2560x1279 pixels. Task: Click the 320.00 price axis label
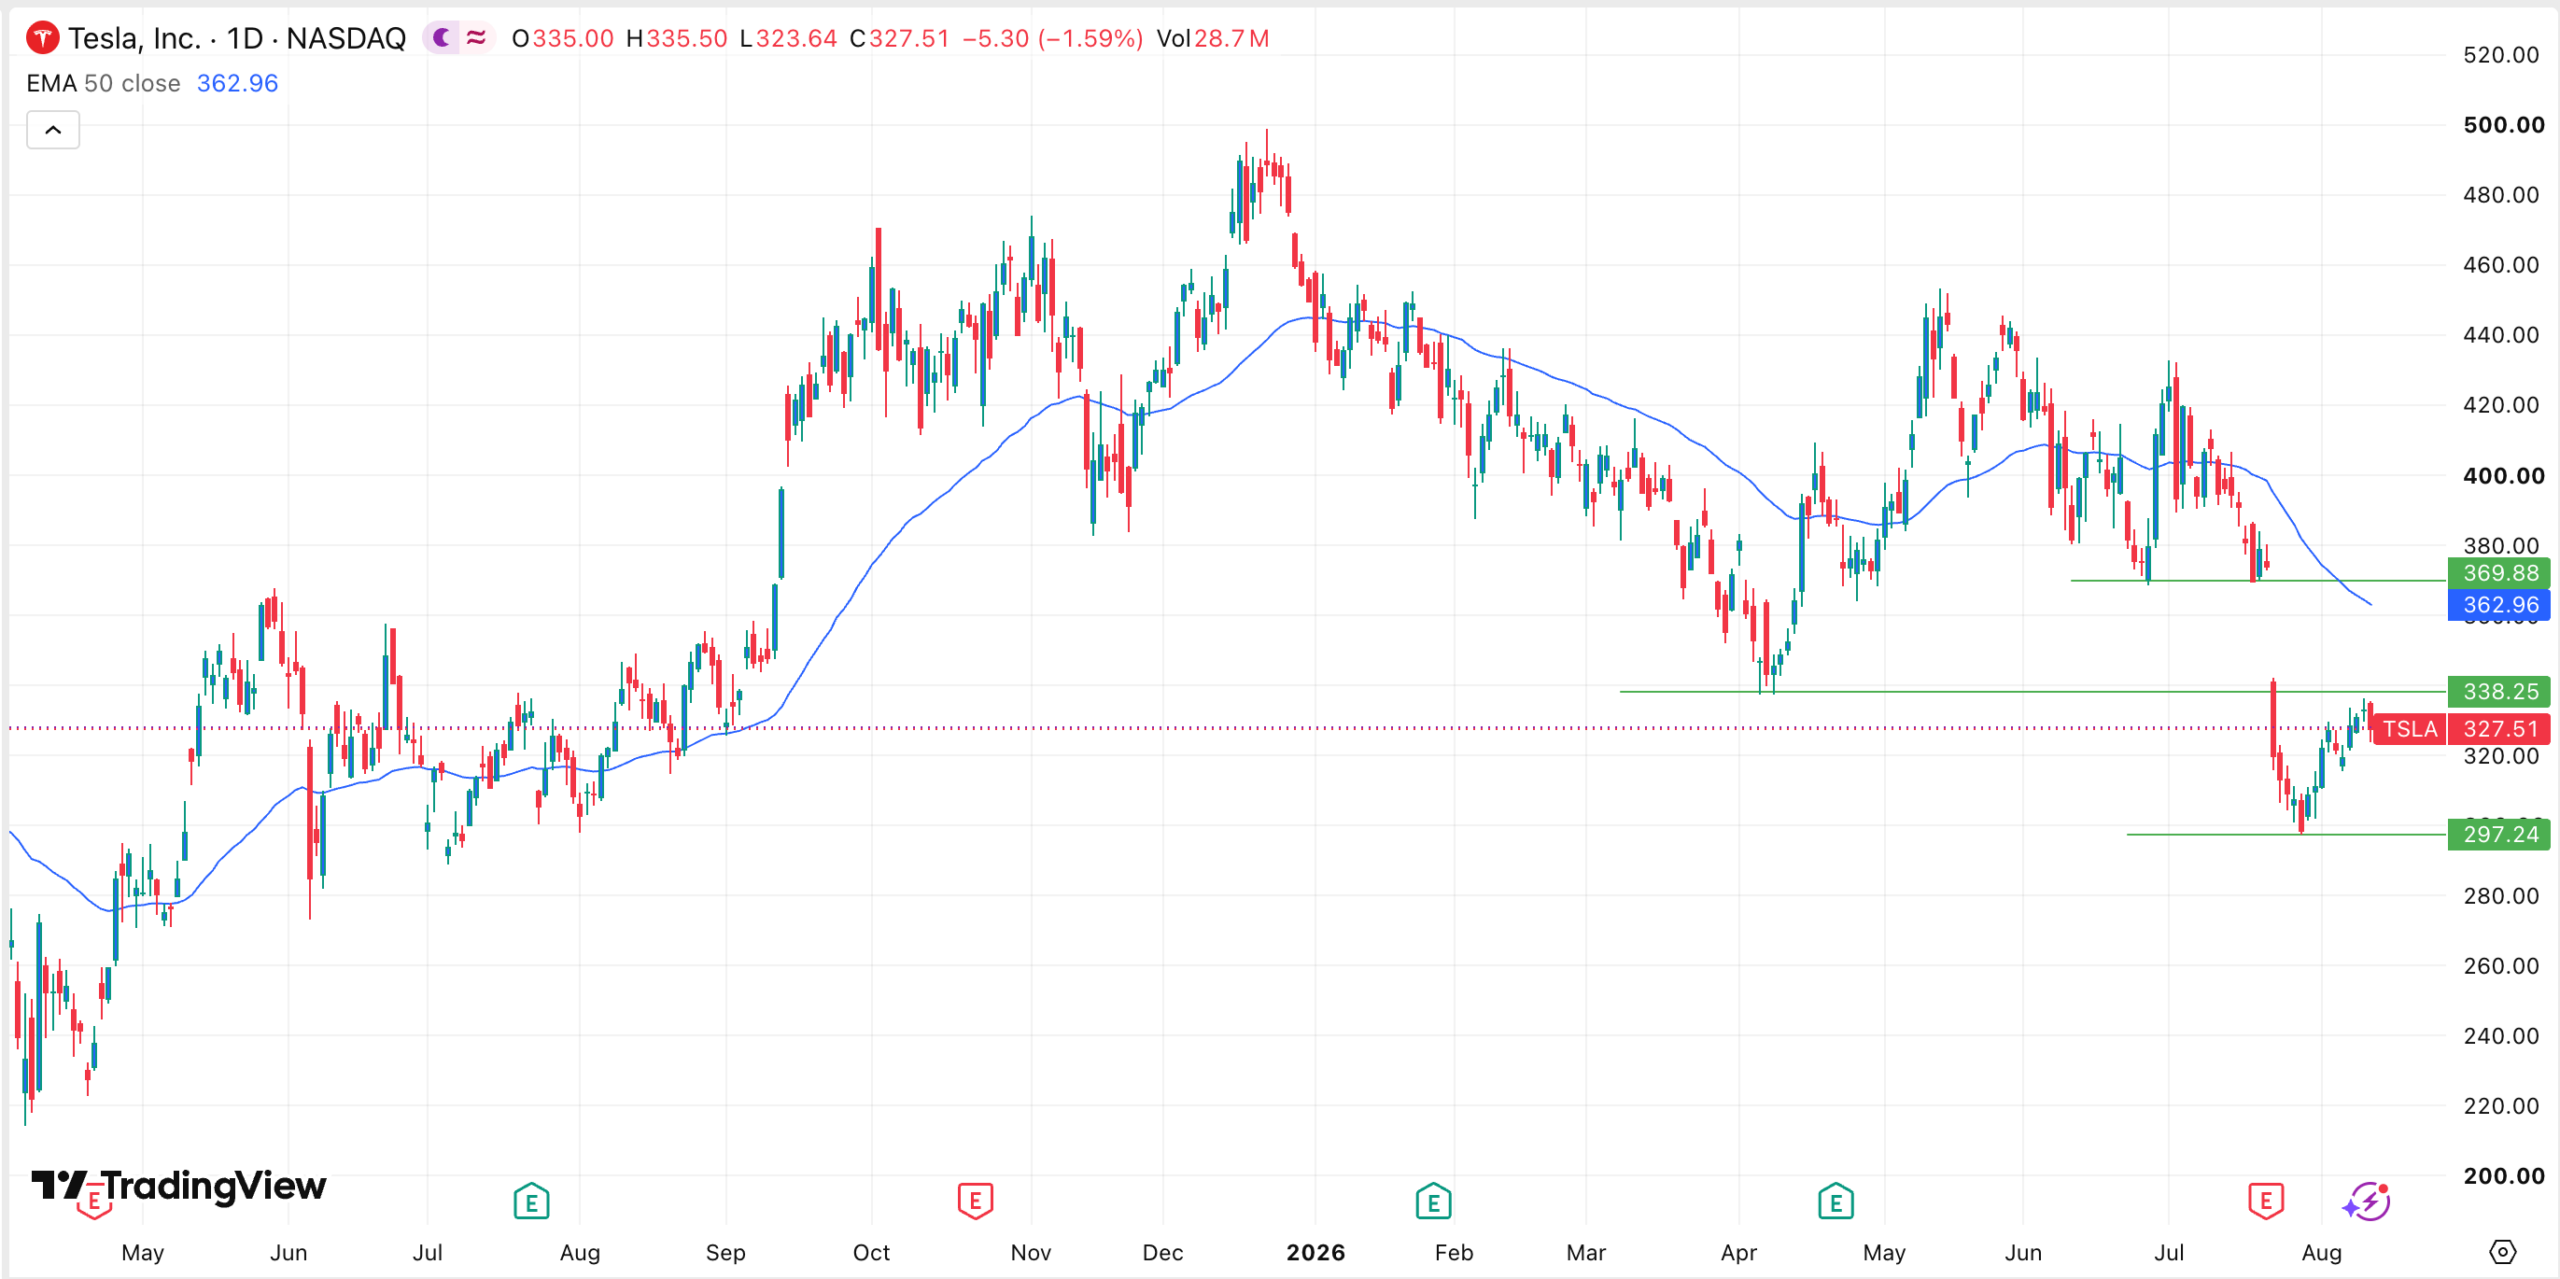coord(2501,756)
